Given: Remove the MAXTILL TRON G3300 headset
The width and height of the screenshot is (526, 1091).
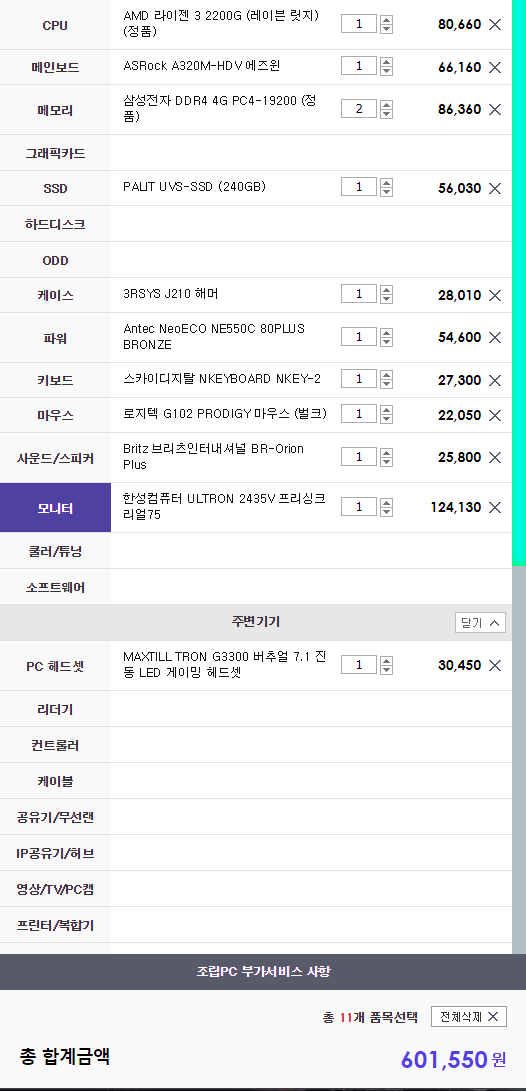Looking at the screenshot, I should click(x=495, y=665).
